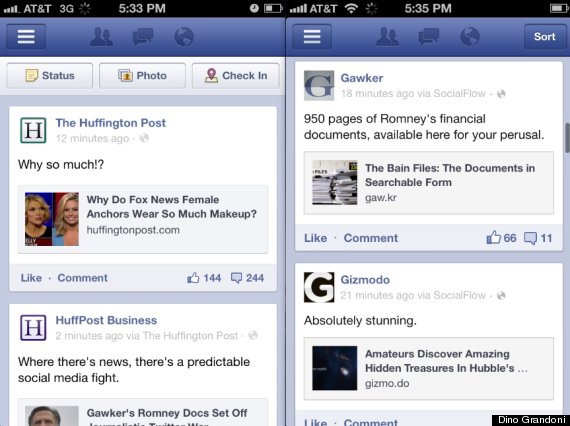The image size is (570, 426).
Task: Comment on the Gawker Romney documents post
Action: point(371,238)
